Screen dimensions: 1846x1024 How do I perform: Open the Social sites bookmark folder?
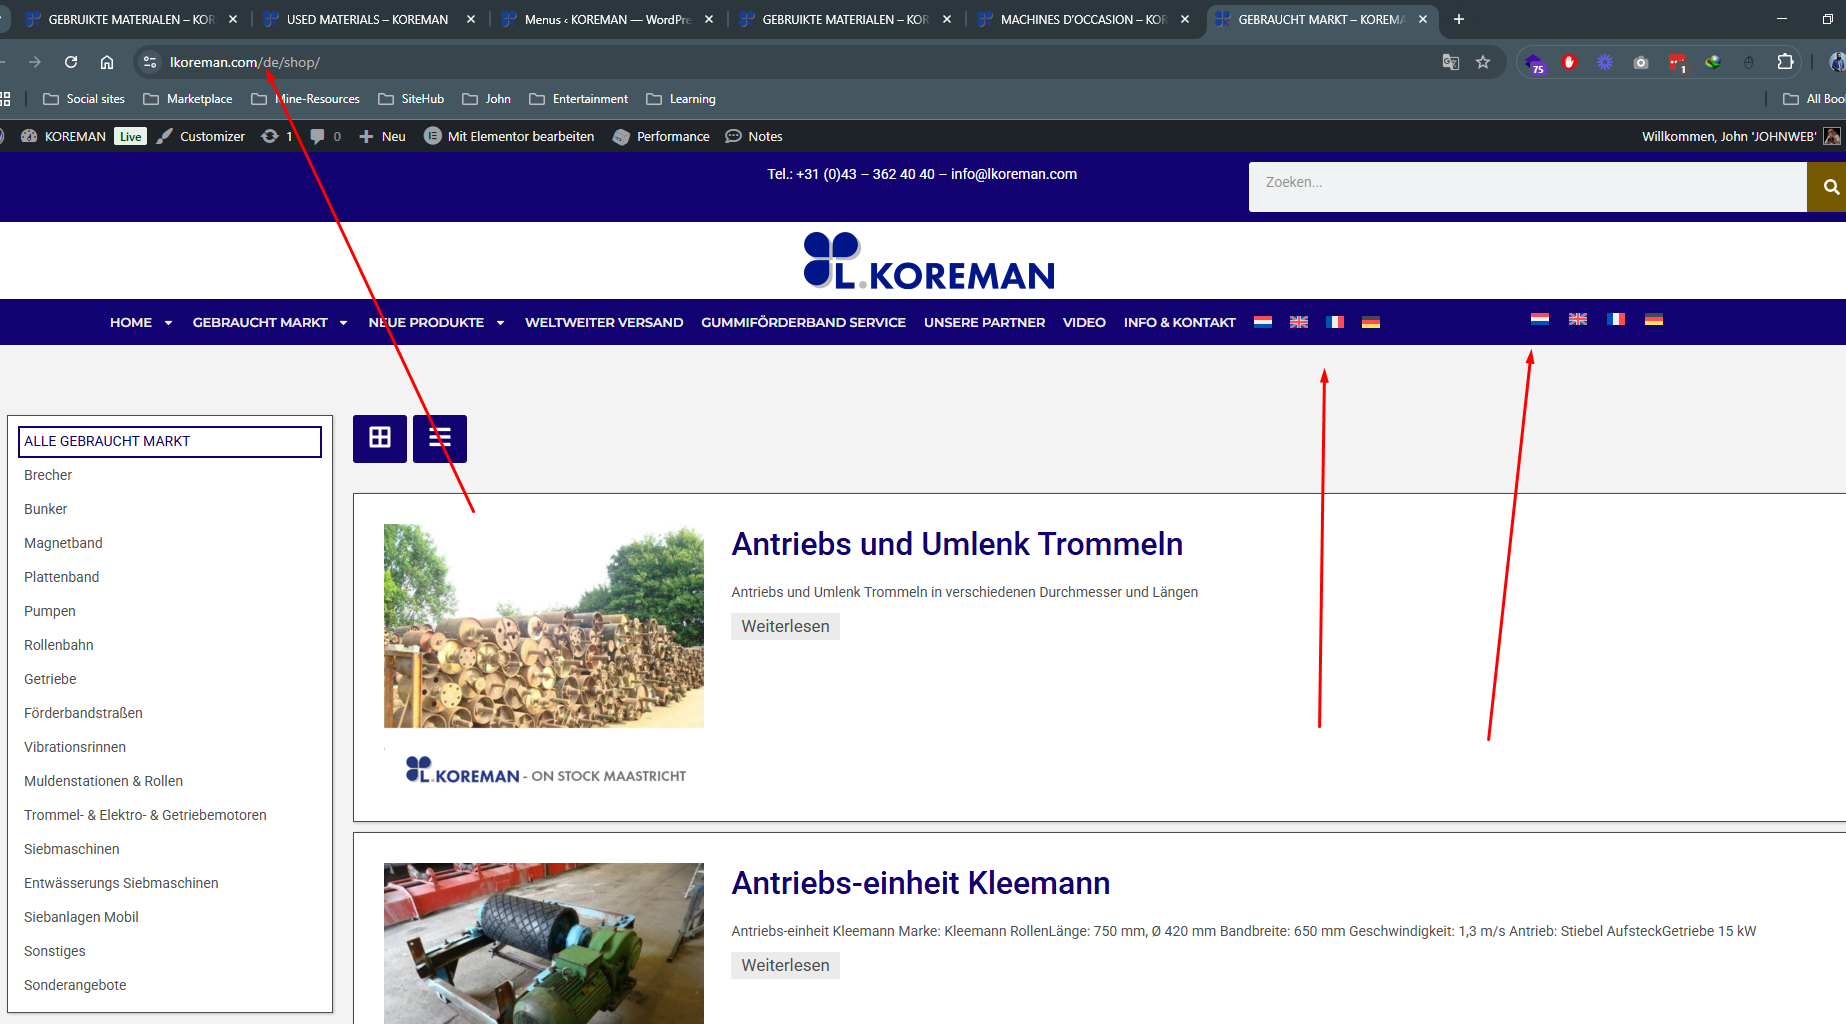click(84, 99)
